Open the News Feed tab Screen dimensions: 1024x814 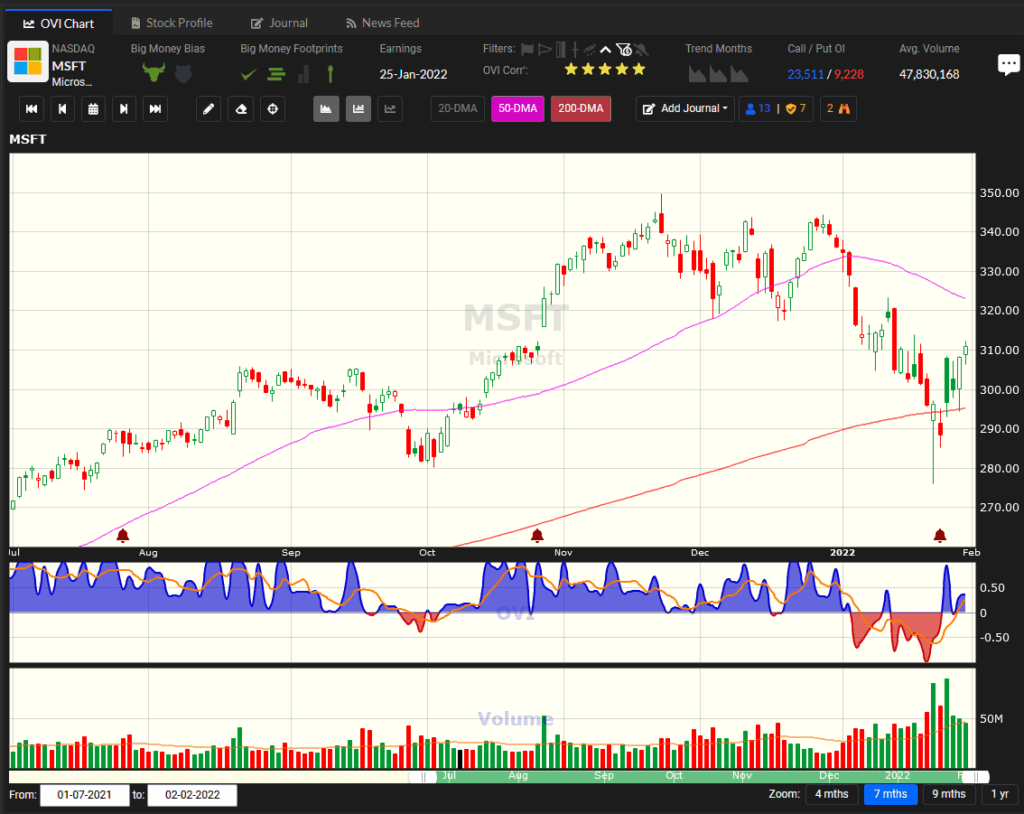tap(382, 22)
